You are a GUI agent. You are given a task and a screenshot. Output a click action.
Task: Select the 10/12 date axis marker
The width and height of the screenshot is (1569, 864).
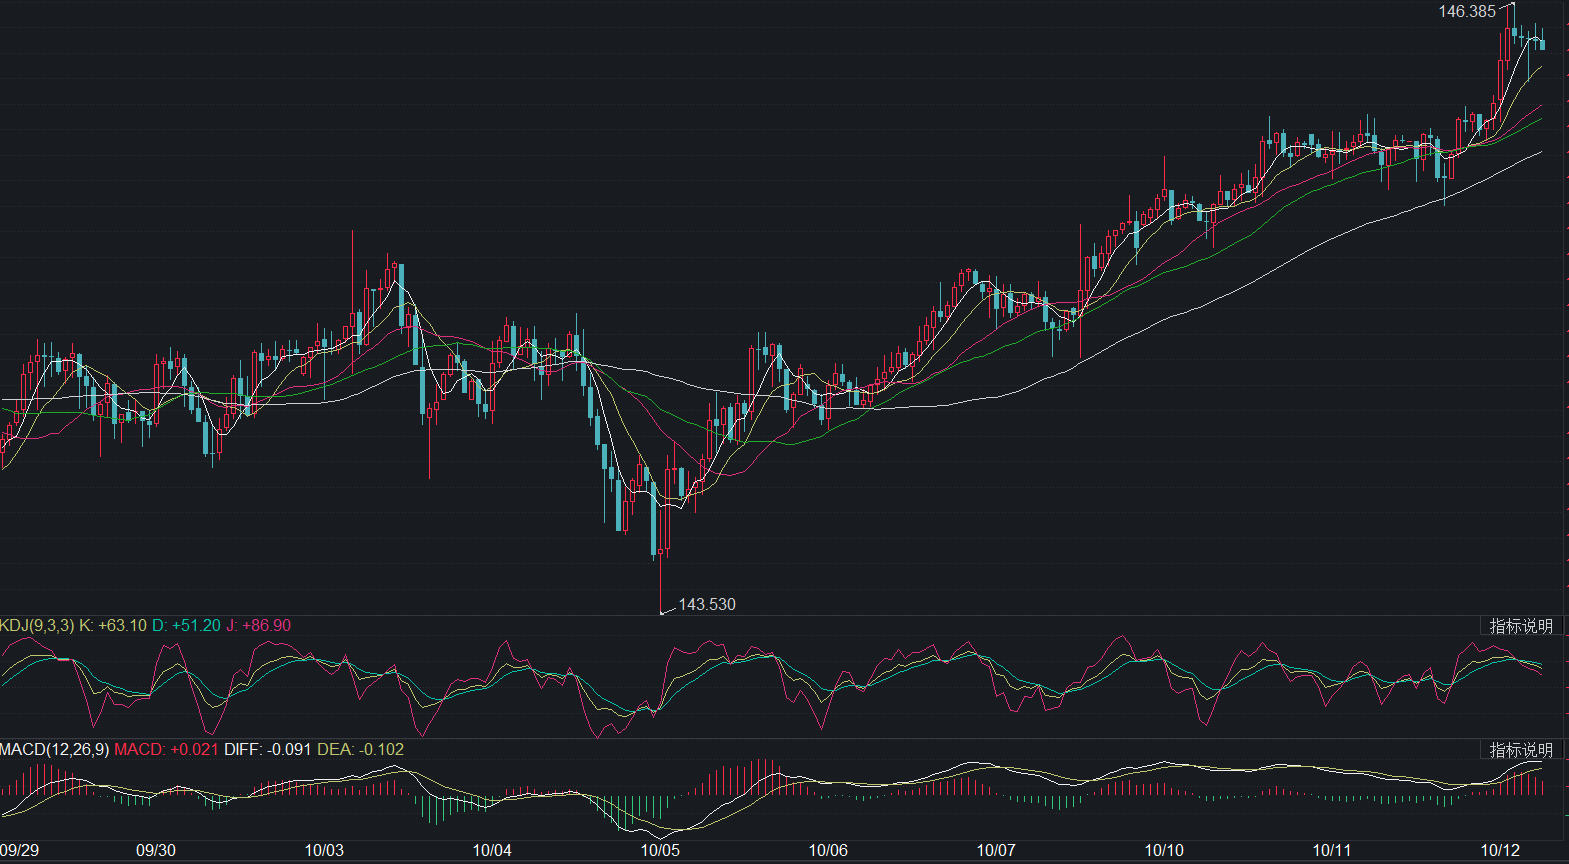(1500, 851)
